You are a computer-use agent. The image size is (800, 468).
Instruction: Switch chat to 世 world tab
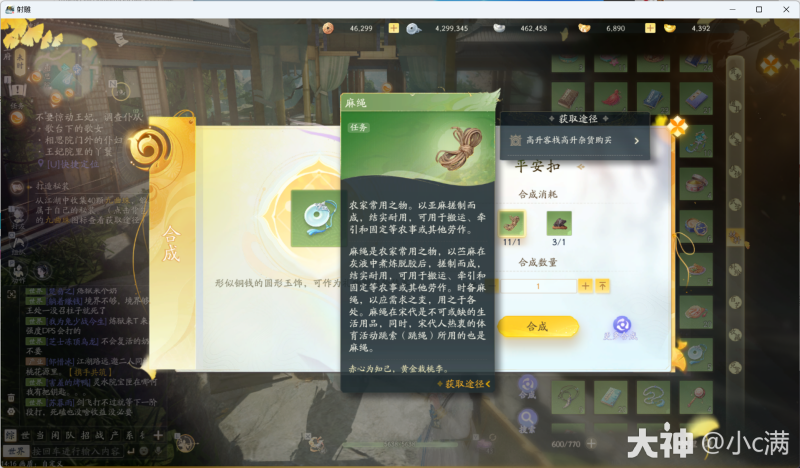click(x=26, y=435)
